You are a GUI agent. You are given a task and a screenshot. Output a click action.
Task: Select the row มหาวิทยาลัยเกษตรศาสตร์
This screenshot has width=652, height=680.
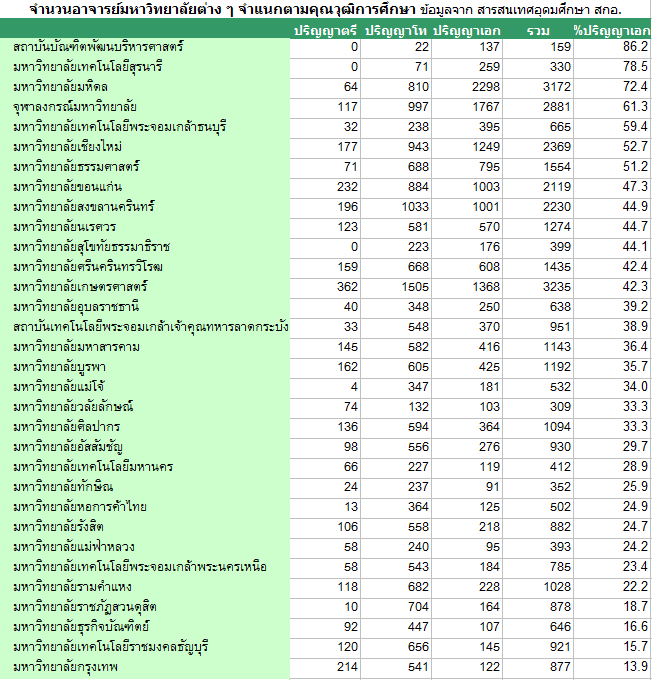[x=325, y=287]
